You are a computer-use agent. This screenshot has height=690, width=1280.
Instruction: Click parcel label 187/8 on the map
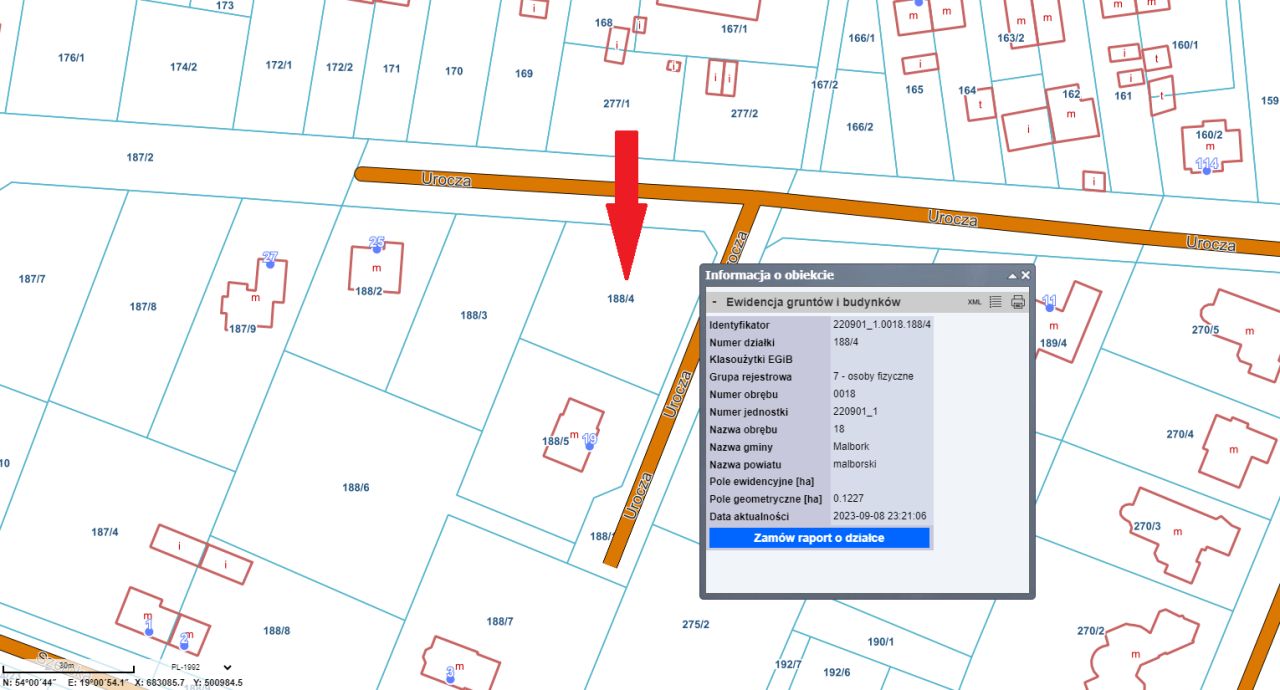point(143,307)
